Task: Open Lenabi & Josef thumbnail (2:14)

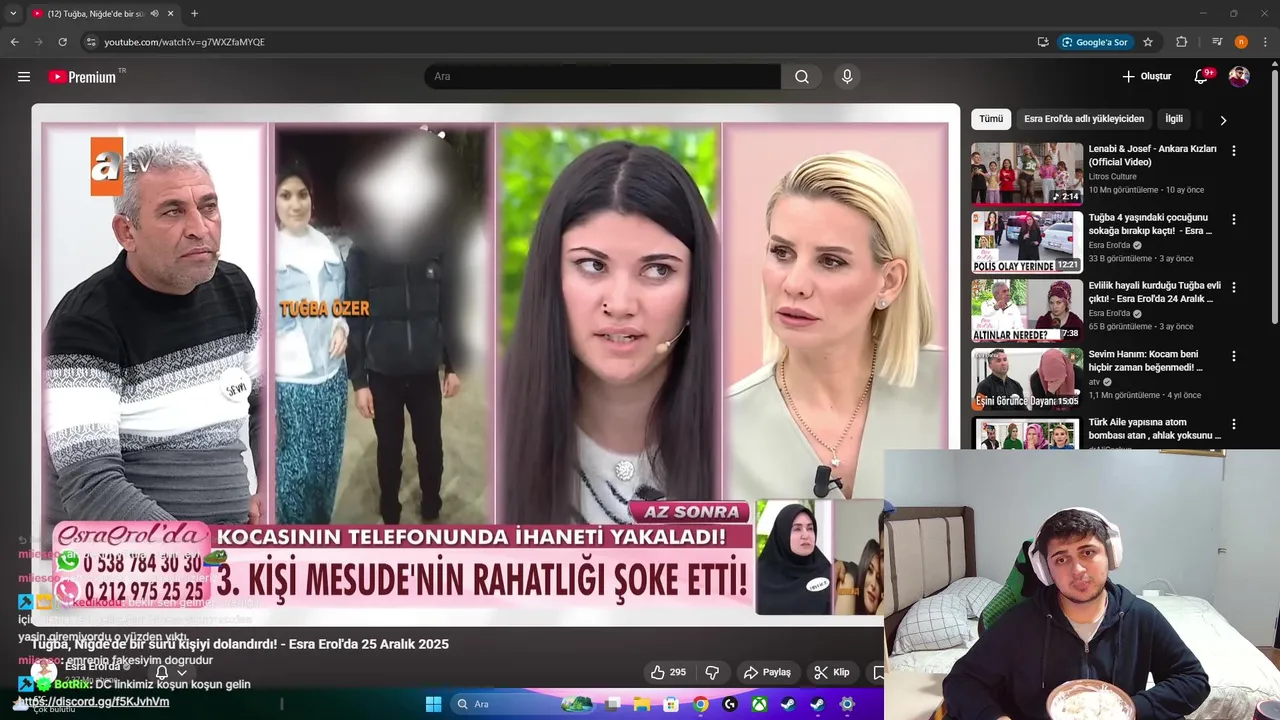Action: click(1027, 173)
